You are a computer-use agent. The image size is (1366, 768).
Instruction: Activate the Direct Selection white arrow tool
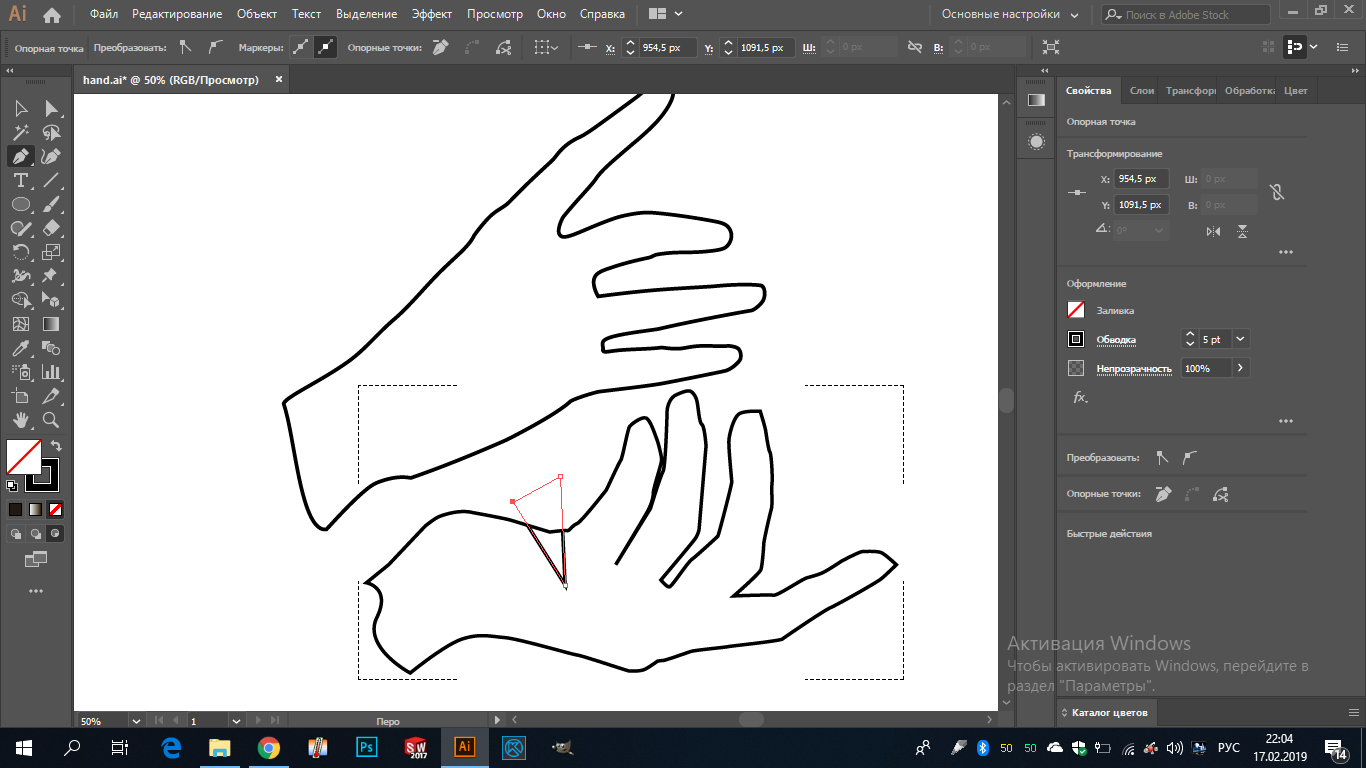tap(51, 108)
